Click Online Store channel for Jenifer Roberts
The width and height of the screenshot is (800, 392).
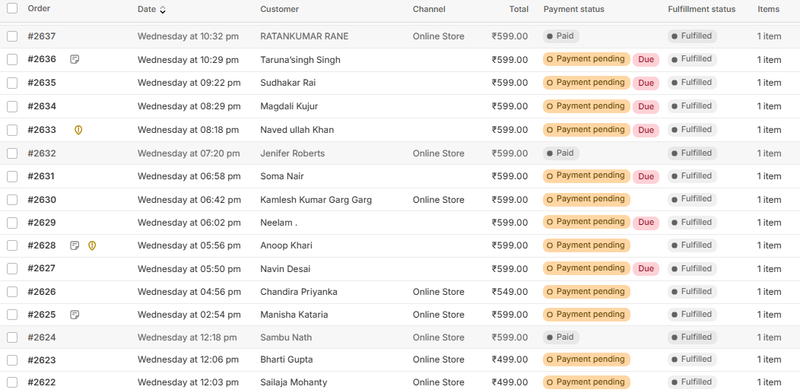[x=439, y=153]
